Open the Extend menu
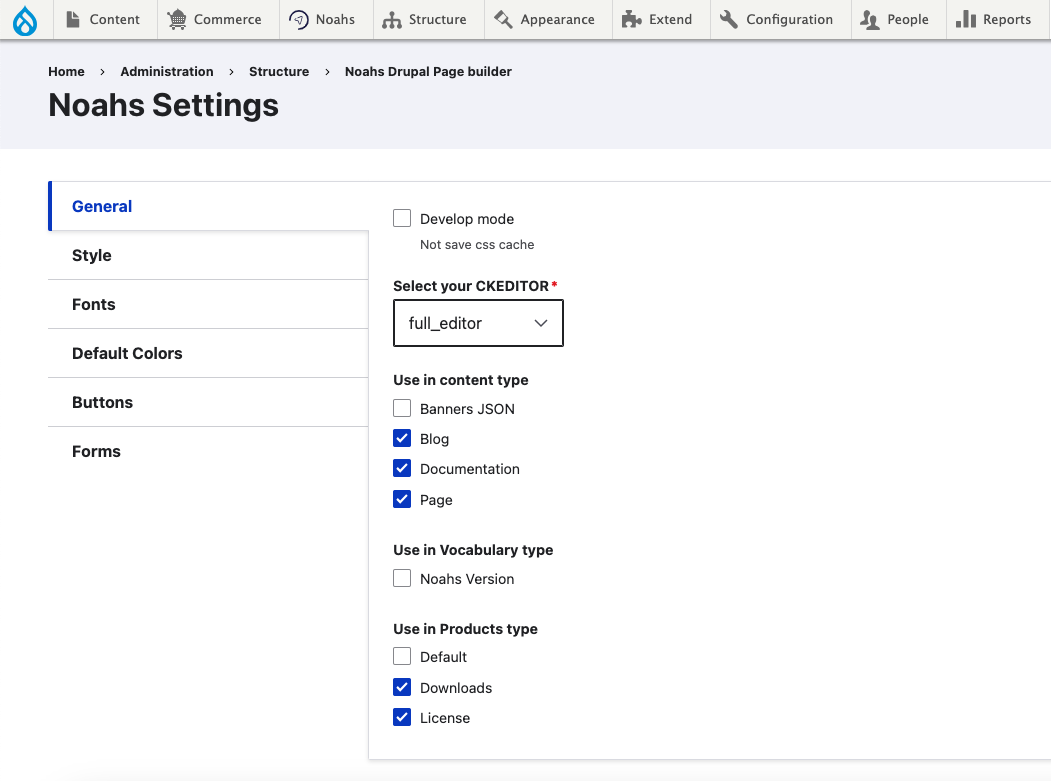This screenshot has height=781, width=1051. click(661, 19)
